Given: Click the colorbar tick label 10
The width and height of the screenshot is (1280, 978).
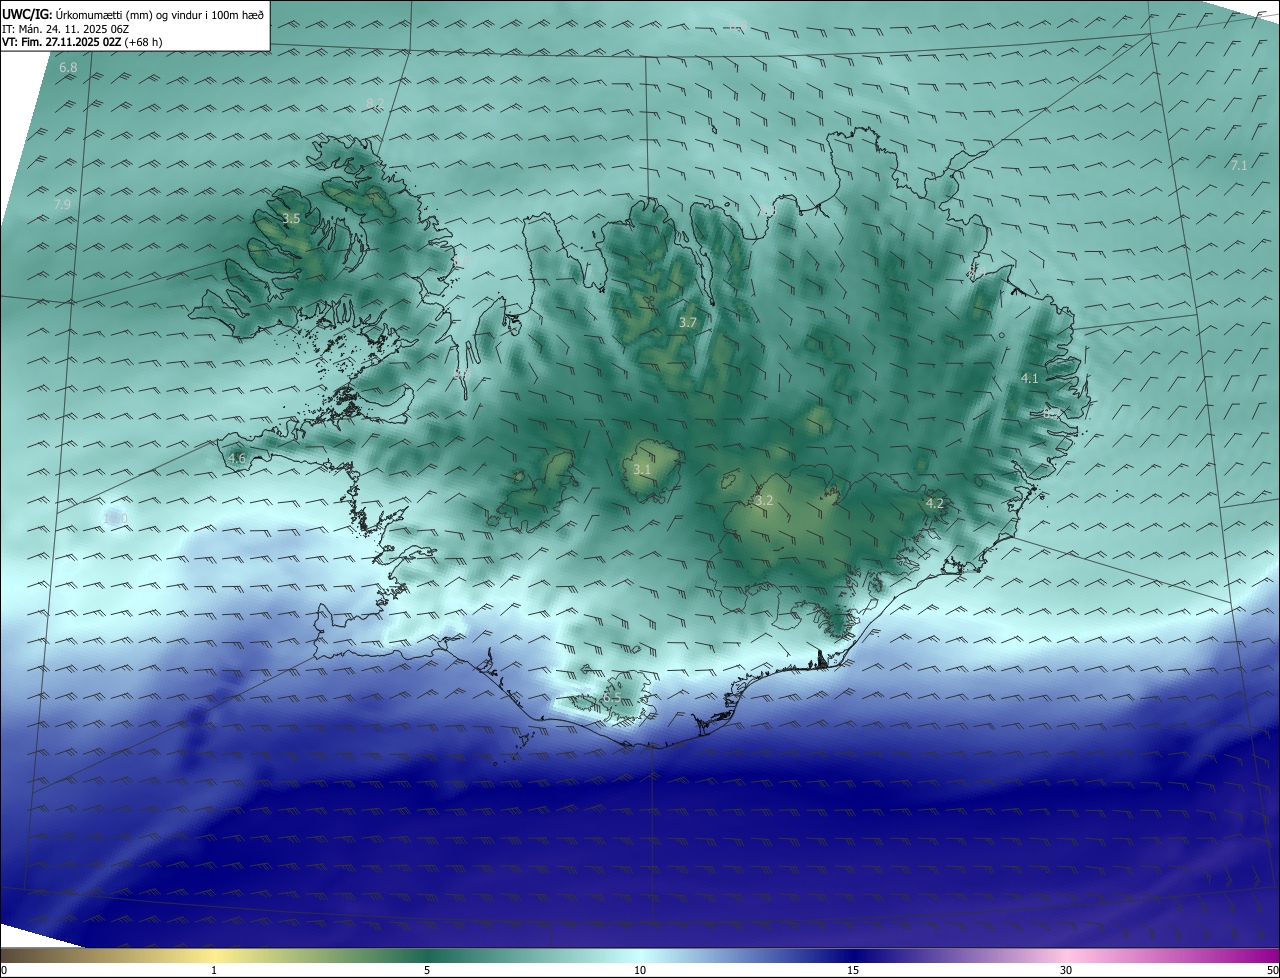Looking at the screenshot, I should [x=640, y=970].
